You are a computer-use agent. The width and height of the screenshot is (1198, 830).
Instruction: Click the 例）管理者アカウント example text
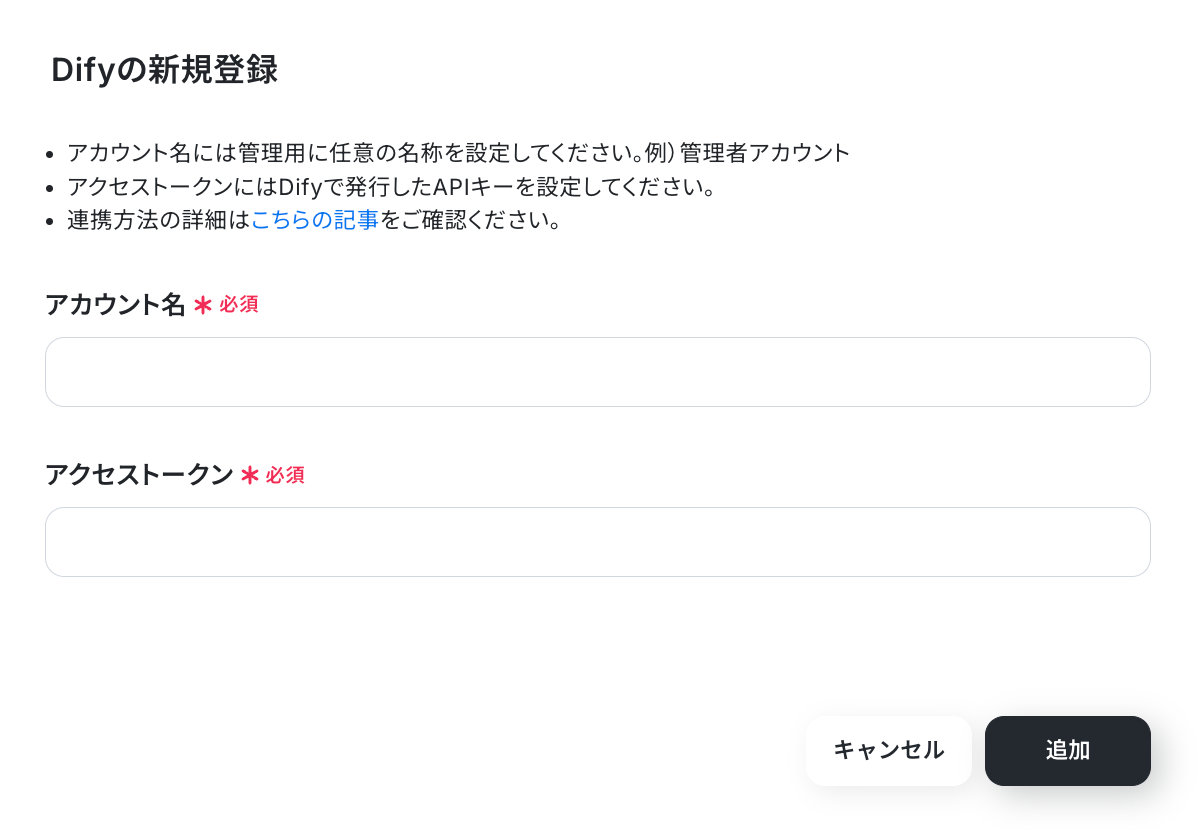[747, 153]
